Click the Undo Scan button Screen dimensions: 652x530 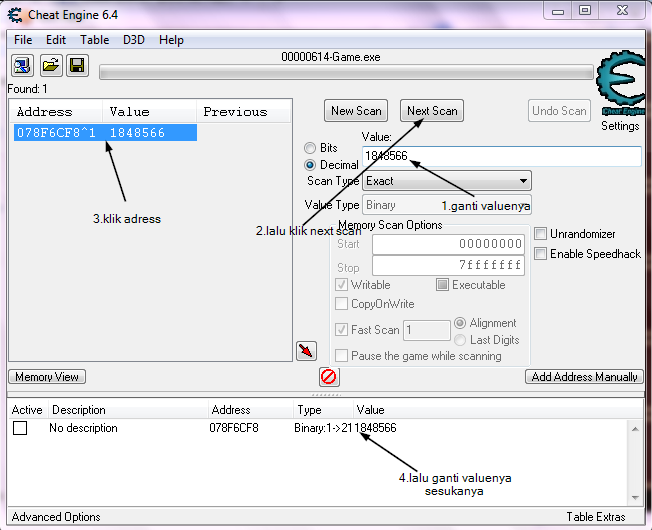pyautogui.click(x=559, y=111)
